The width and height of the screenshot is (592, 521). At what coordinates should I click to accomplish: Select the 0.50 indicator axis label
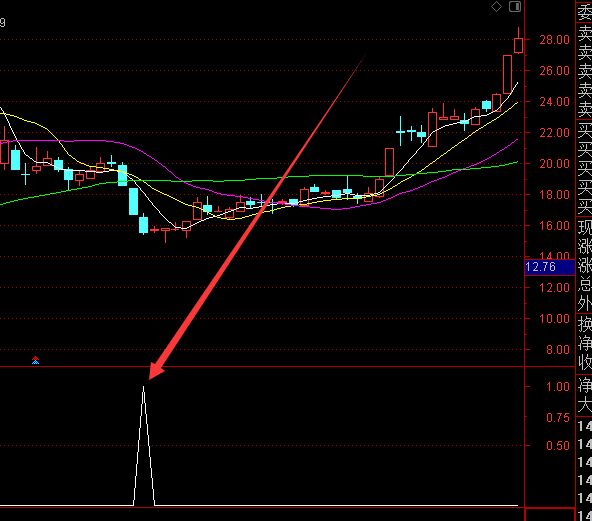pos(558,445)
